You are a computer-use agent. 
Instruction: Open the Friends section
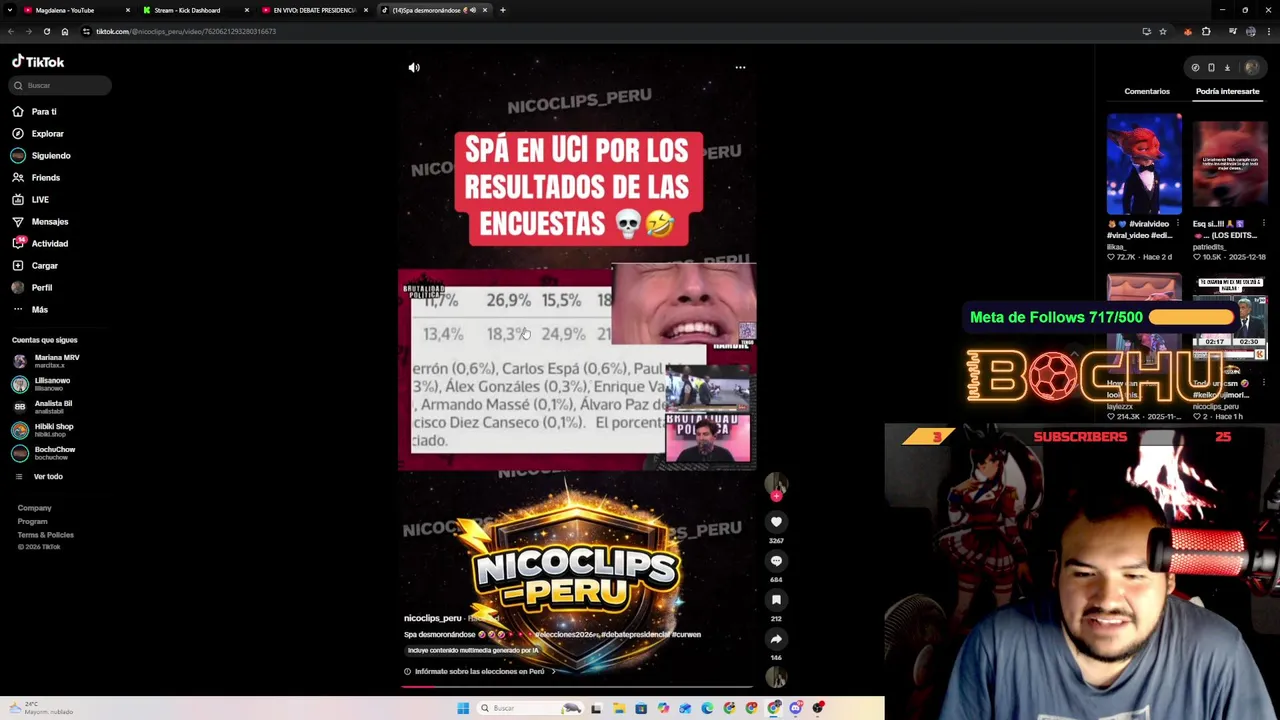coord(36,177)
